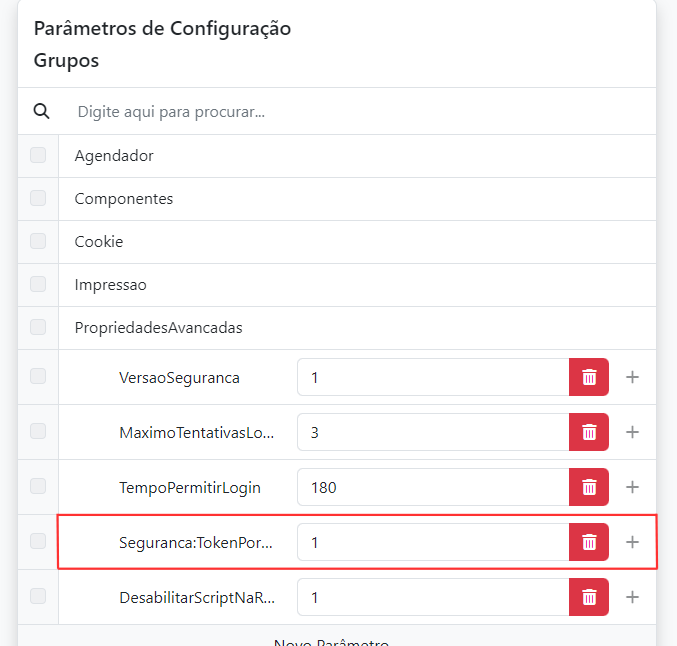Image resolution: width=677 pixels, height=646 pixels.
Task: Edit the MaximoTentativasLo... value field
Action: 433,432
